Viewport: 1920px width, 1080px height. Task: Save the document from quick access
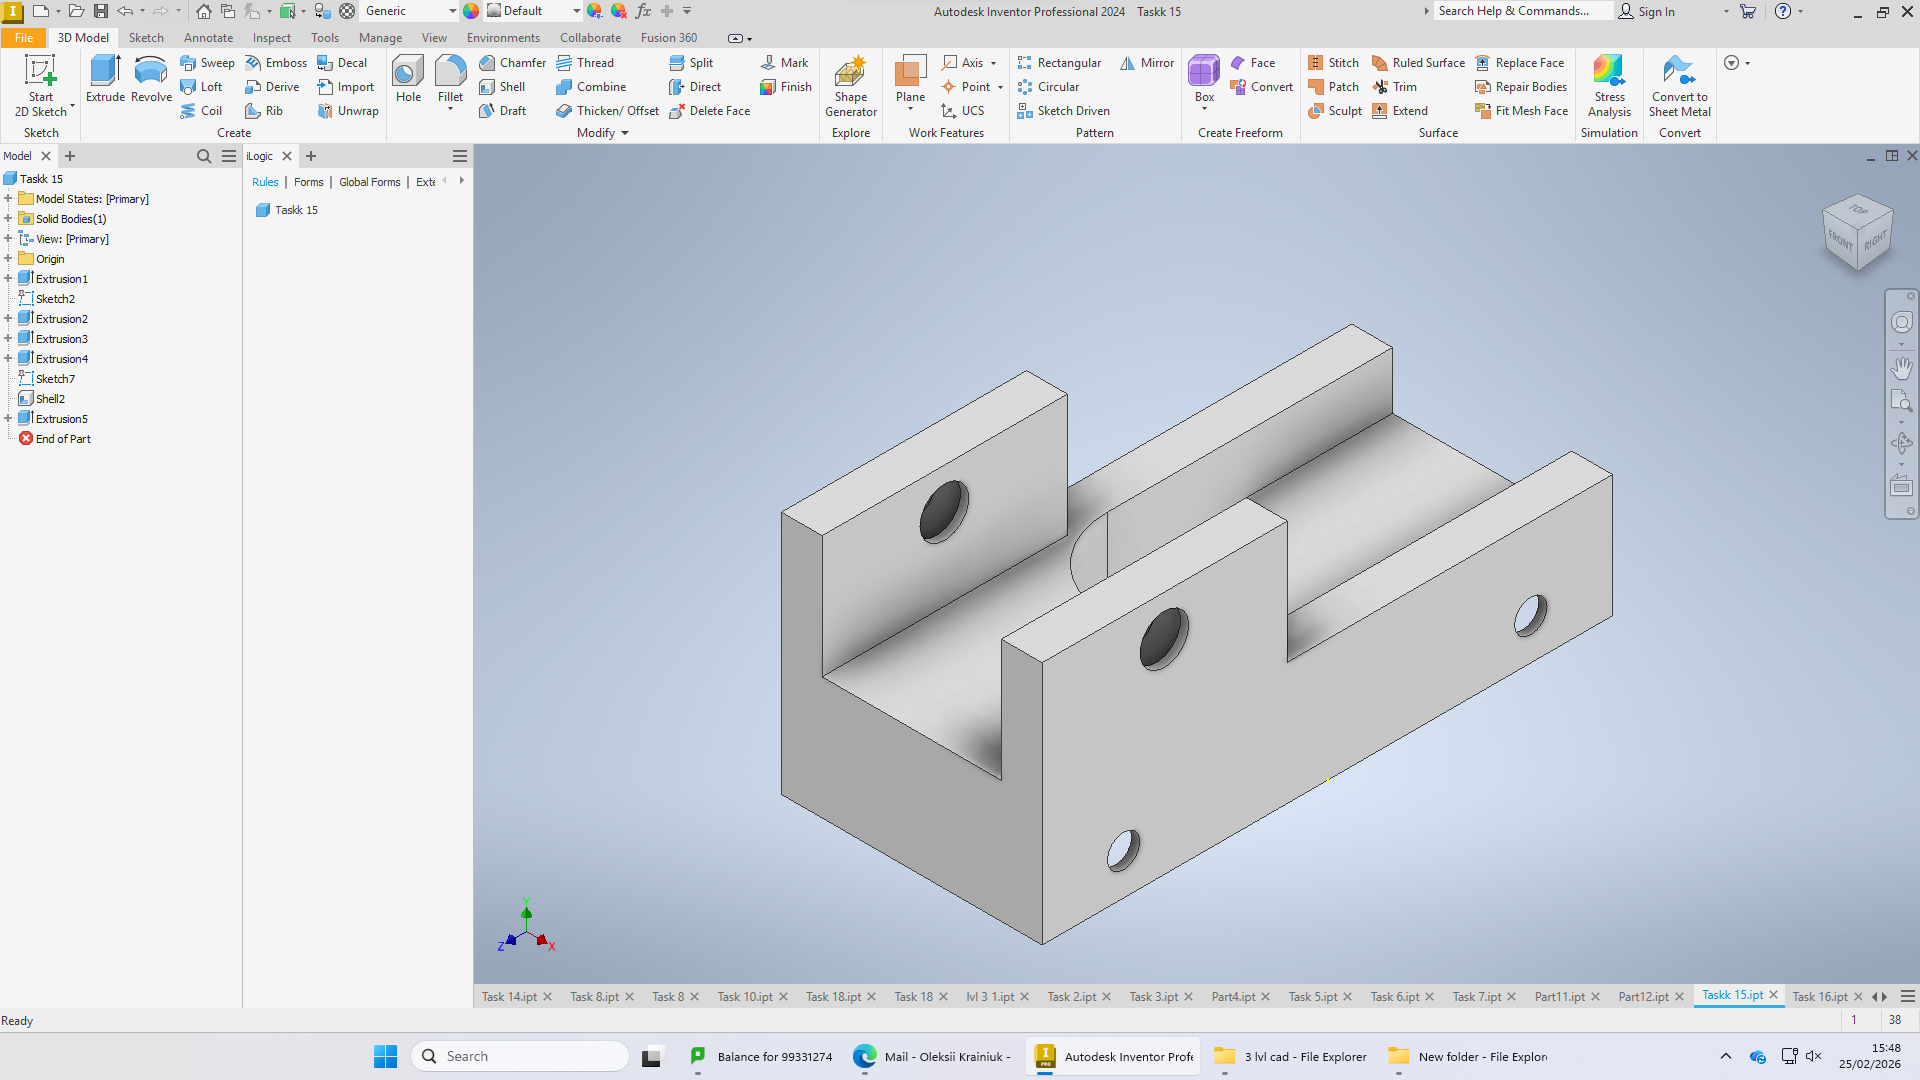coord(100,11)
